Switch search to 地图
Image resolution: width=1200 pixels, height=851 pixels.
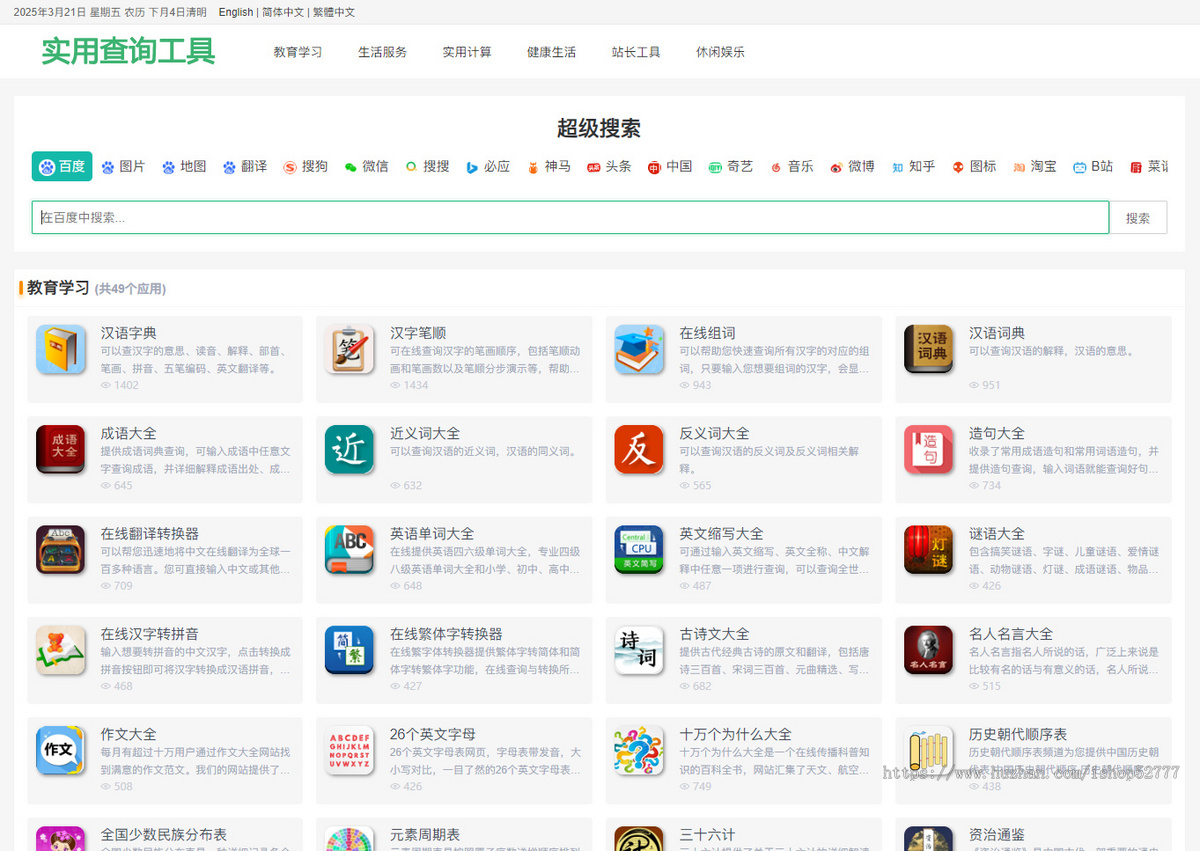tap(184, 167)
